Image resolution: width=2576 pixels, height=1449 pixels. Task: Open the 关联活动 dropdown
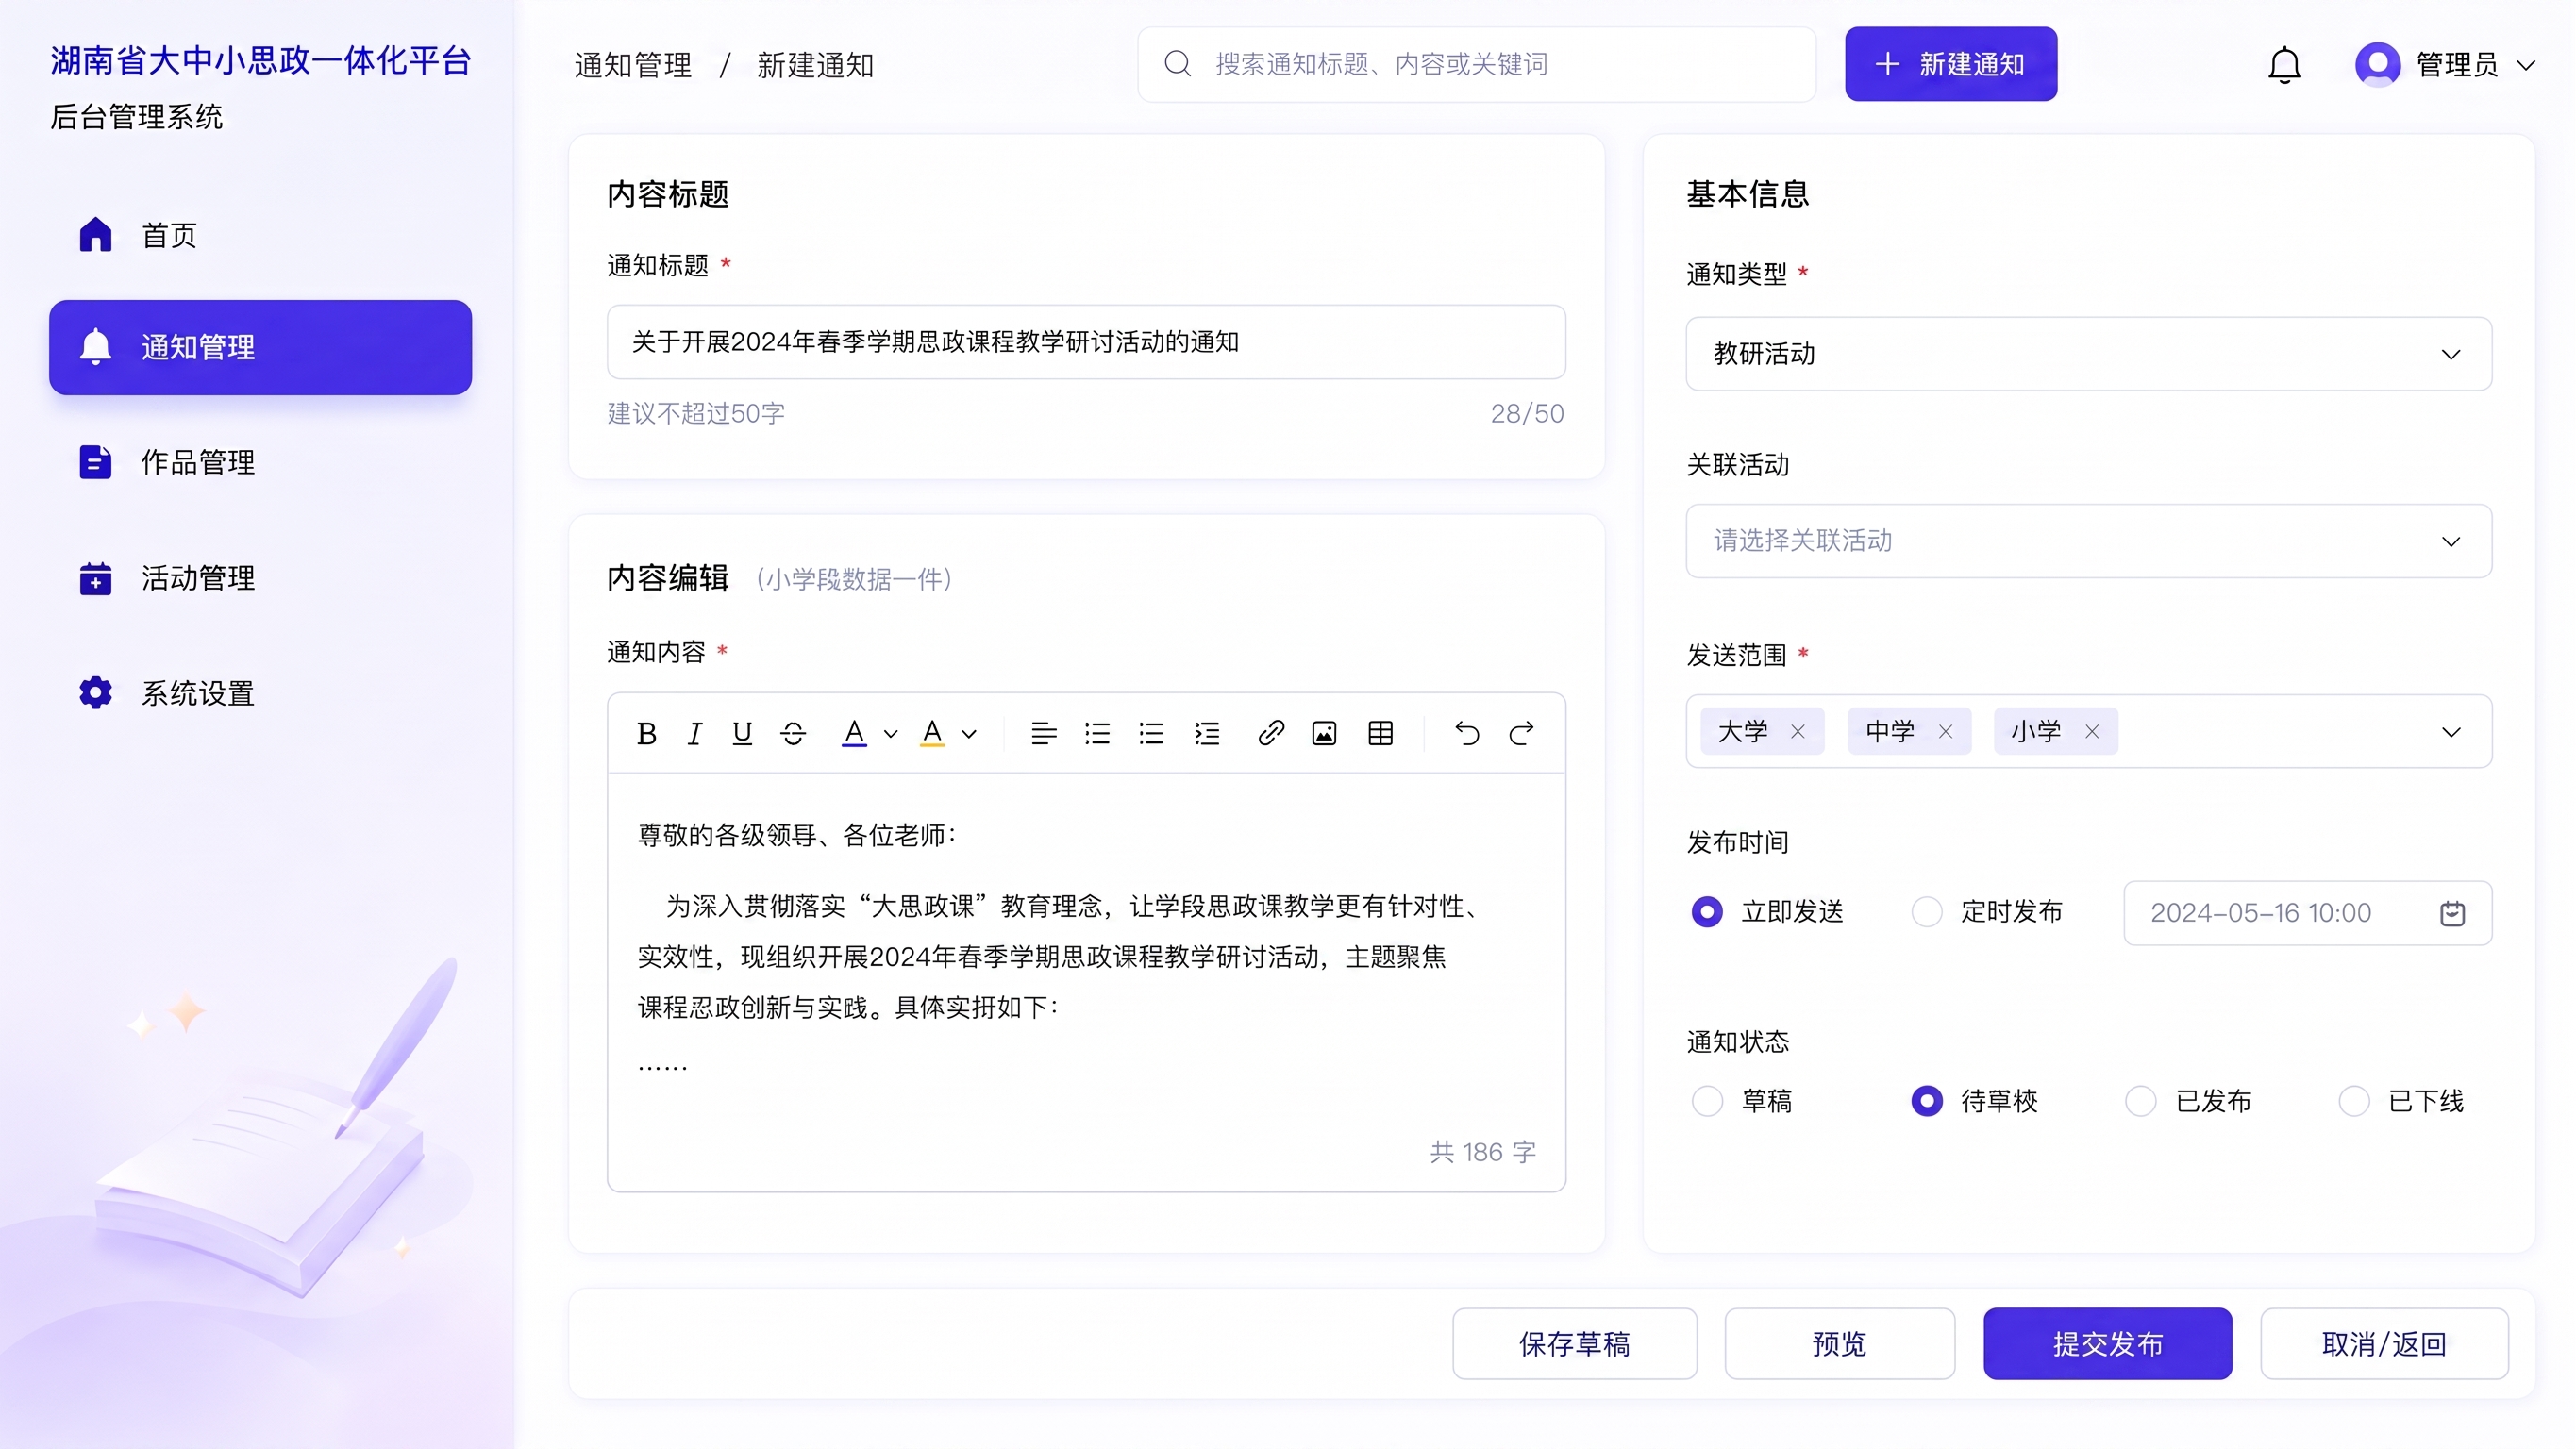pyautogui.click(x=2088, y=541)
